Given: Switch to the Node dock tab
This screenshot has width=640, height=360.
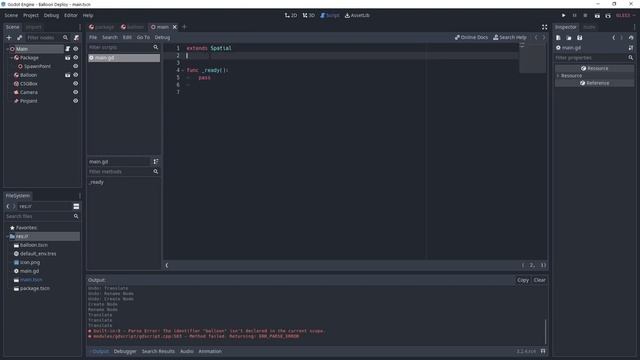Looking at the screenshot, I should 589,27.
